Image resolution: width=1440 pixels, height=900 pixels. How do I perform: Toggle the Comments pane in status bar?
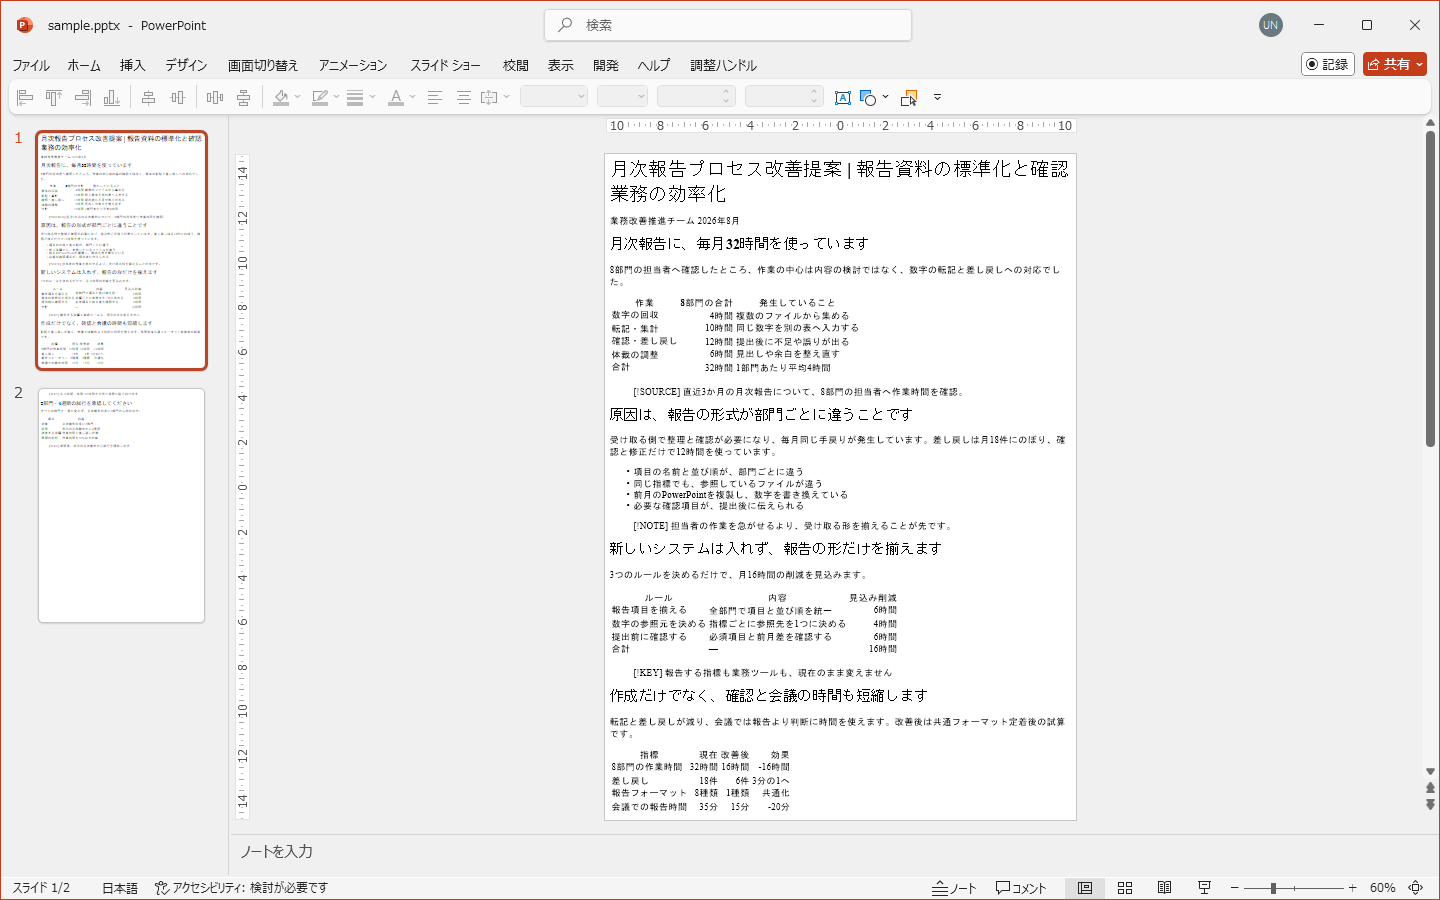coord(1021,888)
